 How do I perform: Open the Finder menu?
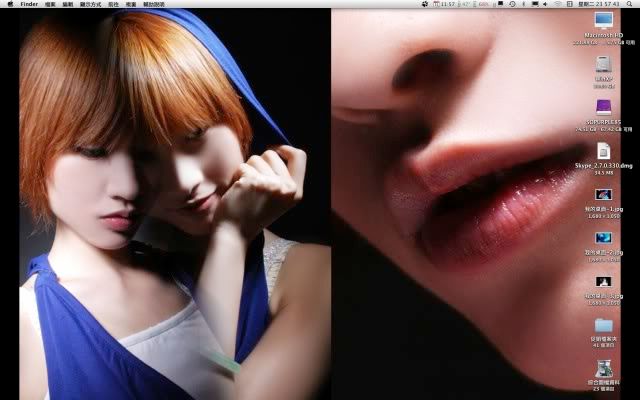coord(29,4)
